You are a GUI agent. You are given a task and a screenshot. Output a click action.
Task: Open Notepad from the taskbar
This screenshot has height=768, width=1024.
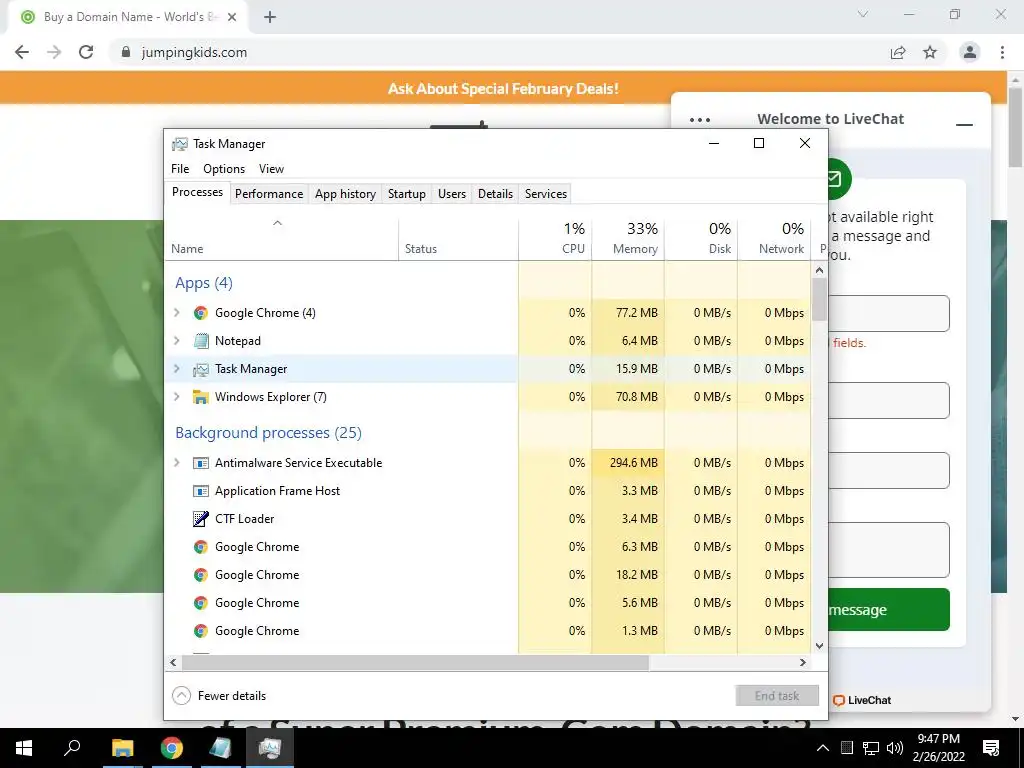221,748
